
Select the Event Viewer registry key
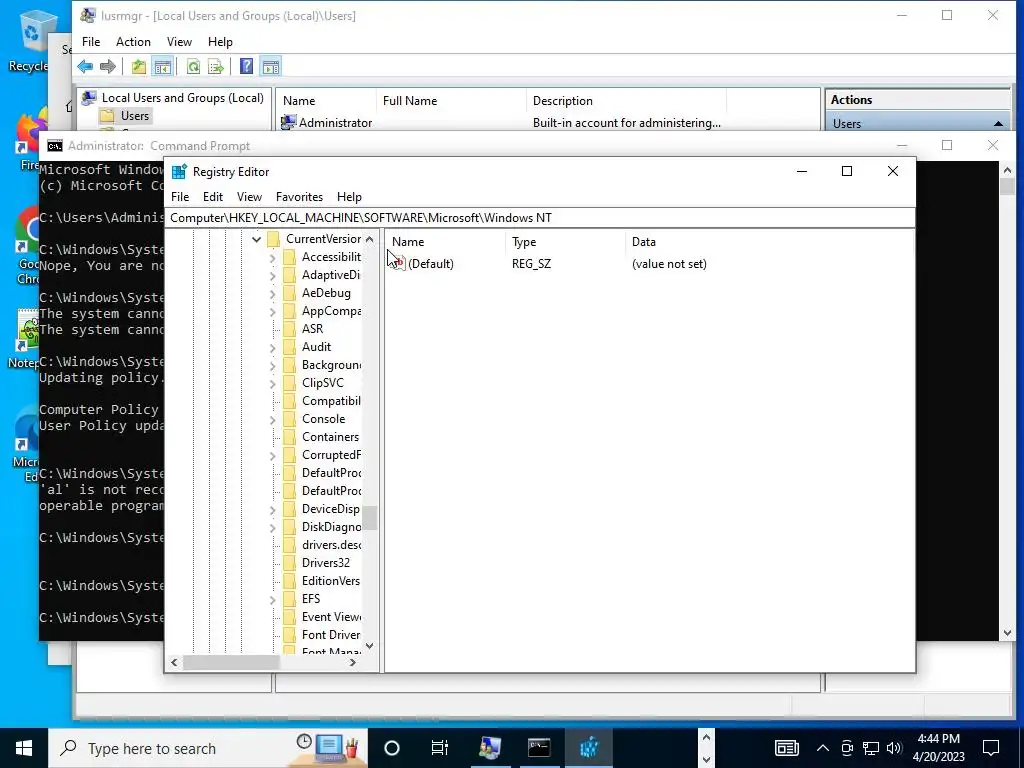coord(330,616)
